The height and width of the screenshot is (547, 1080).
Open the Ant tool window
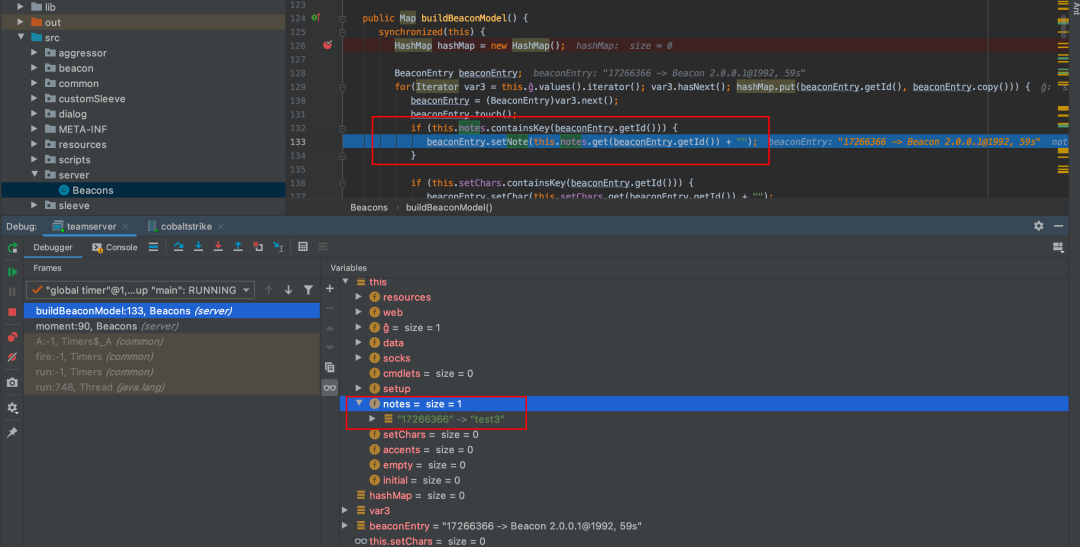pyautogui.click(x=1074, y=7)
